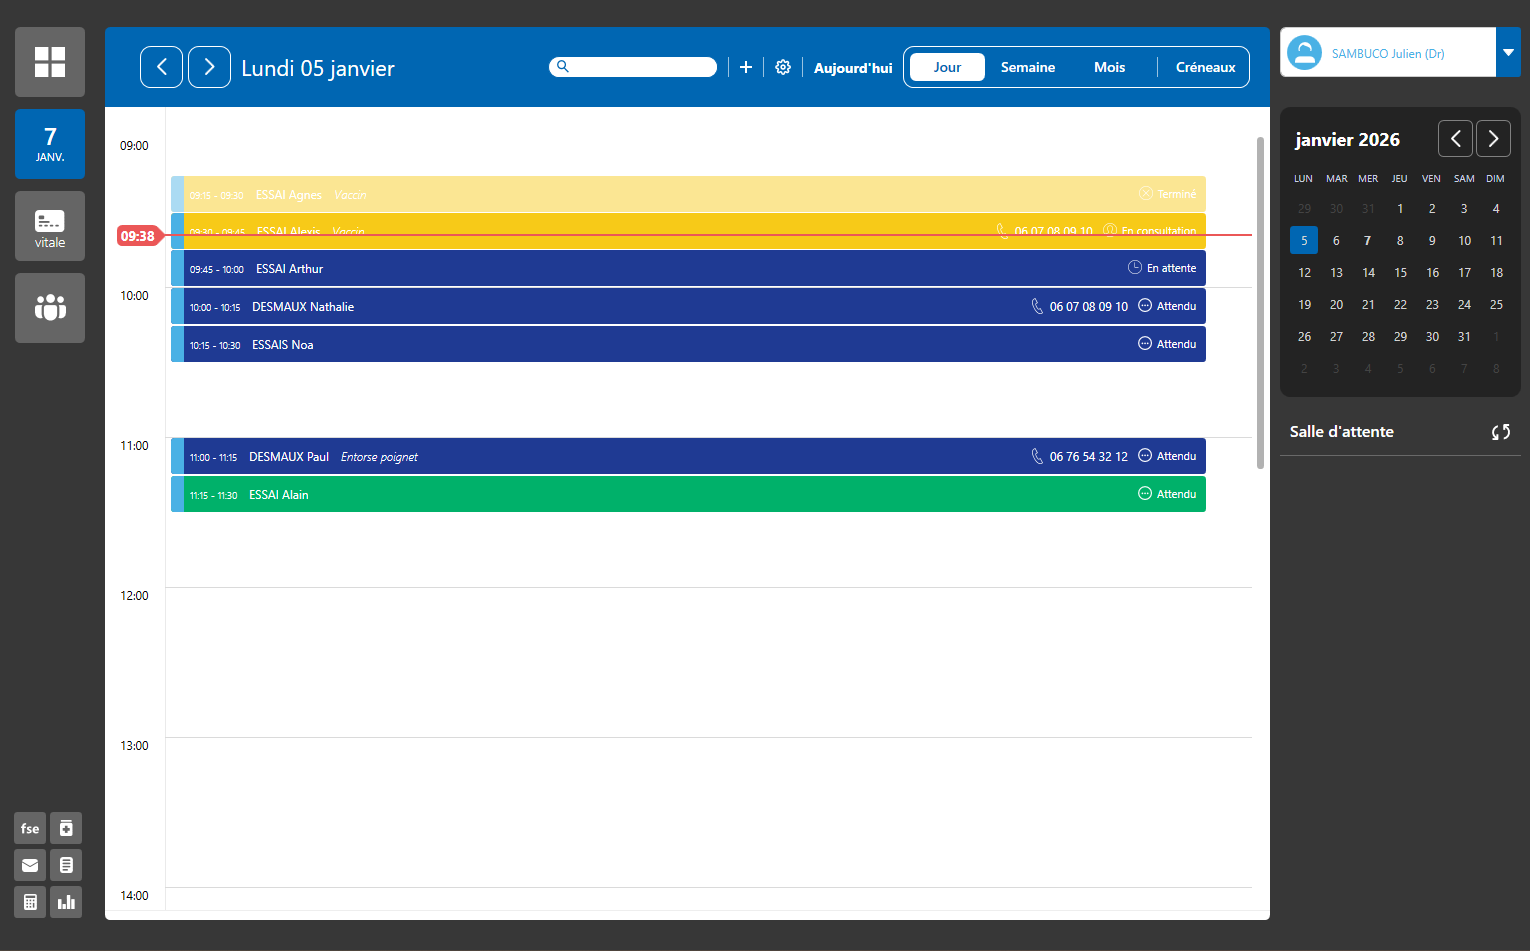Click the agenda search field
The height and width of the screenshot is (951, 1530).
640,67
